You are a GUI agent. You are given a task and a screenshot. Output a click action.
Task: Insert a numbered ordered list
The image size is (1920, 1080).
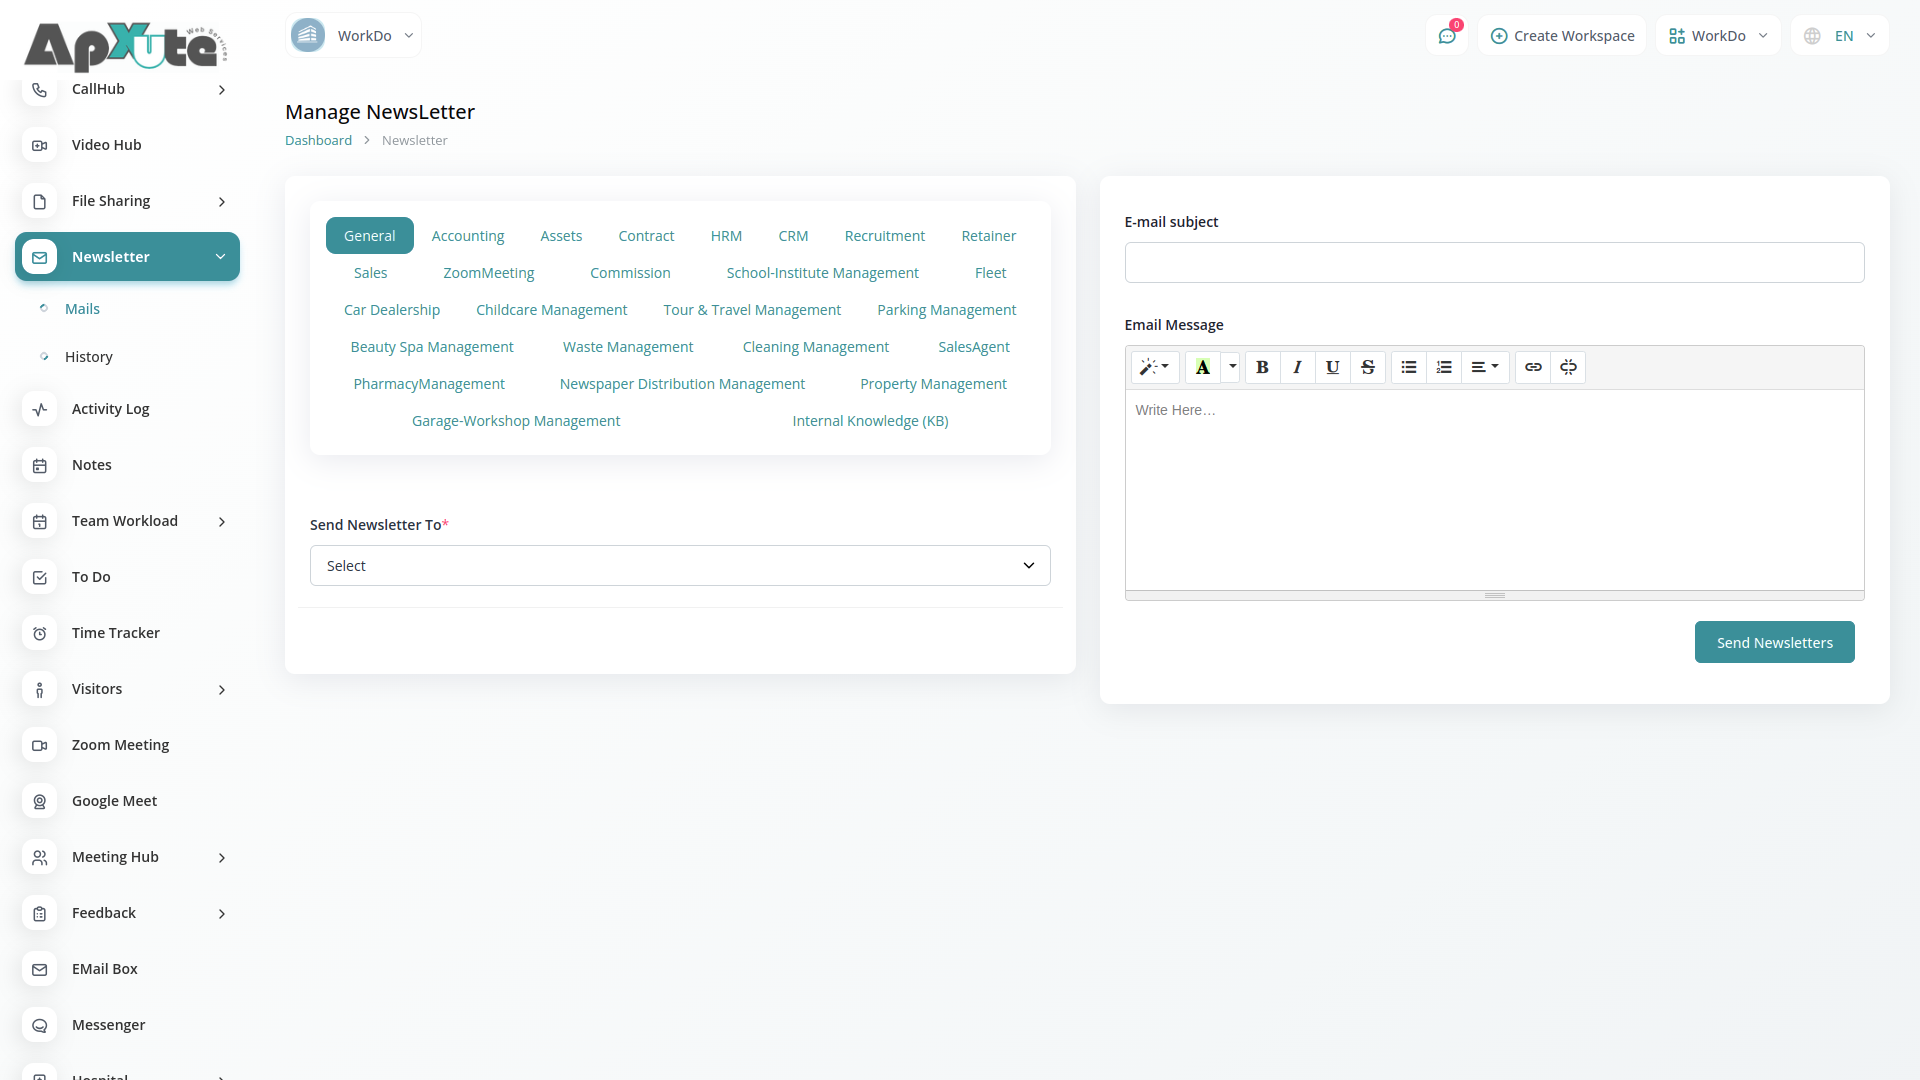point(1444,367)
